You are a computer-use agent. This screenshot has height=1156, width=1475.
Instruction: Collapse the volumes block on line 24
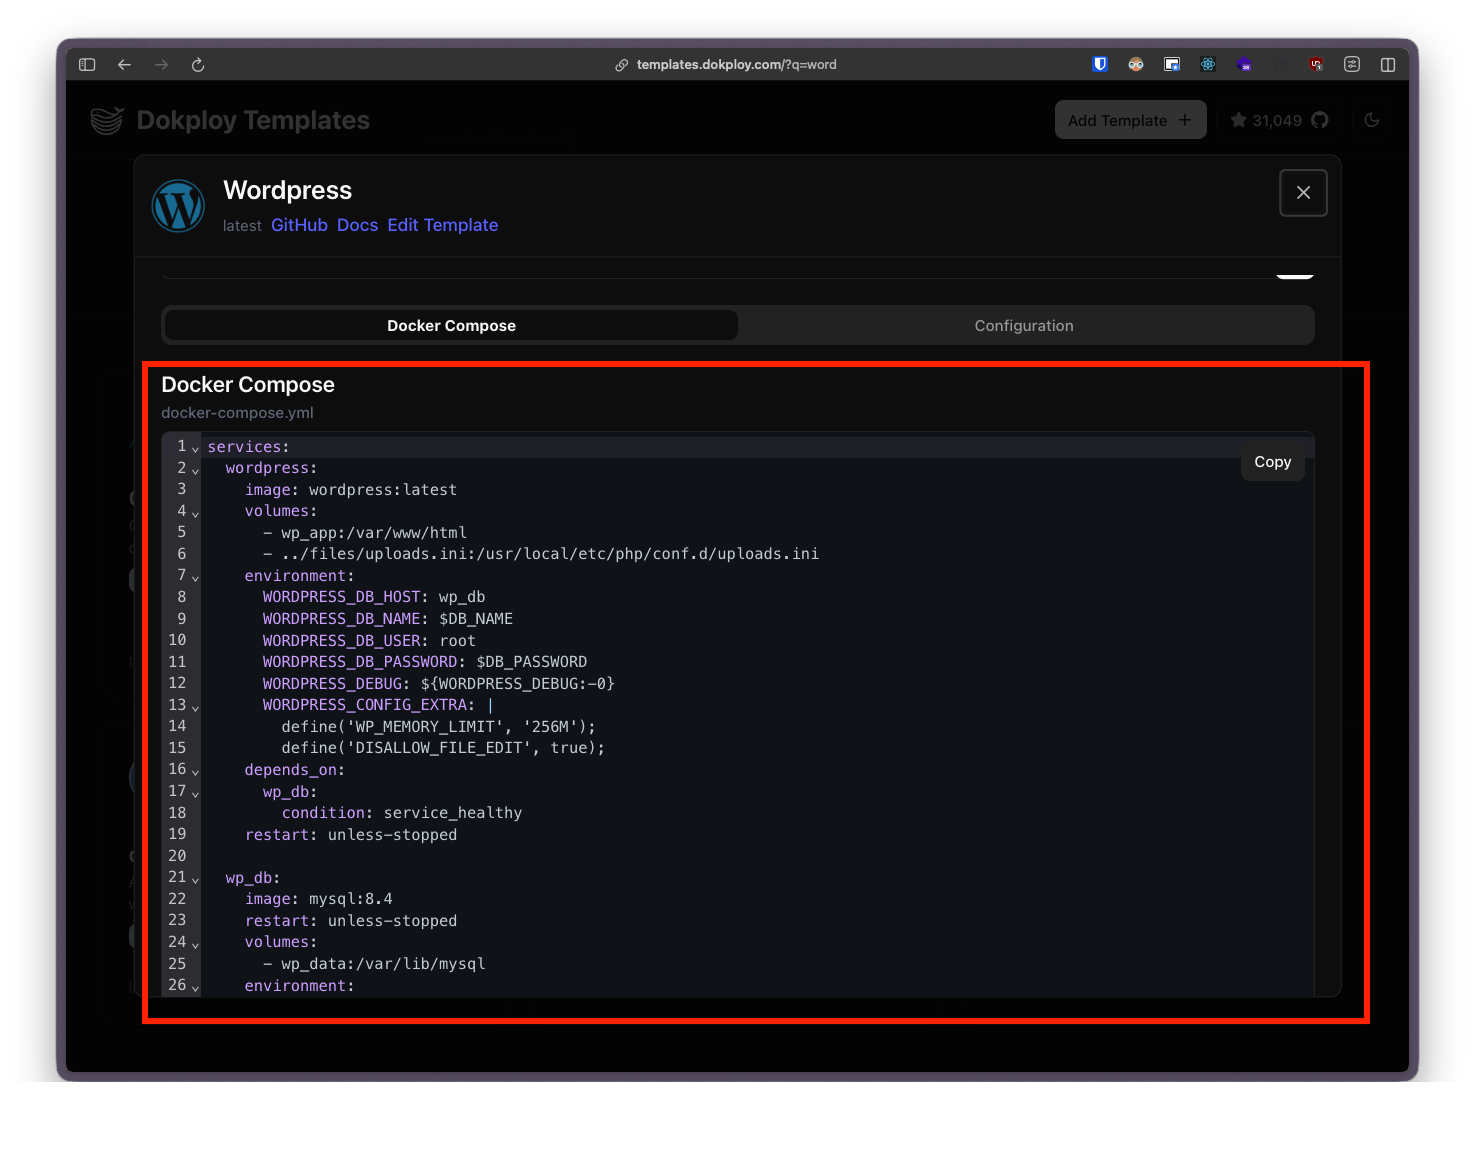pos(196,944)
